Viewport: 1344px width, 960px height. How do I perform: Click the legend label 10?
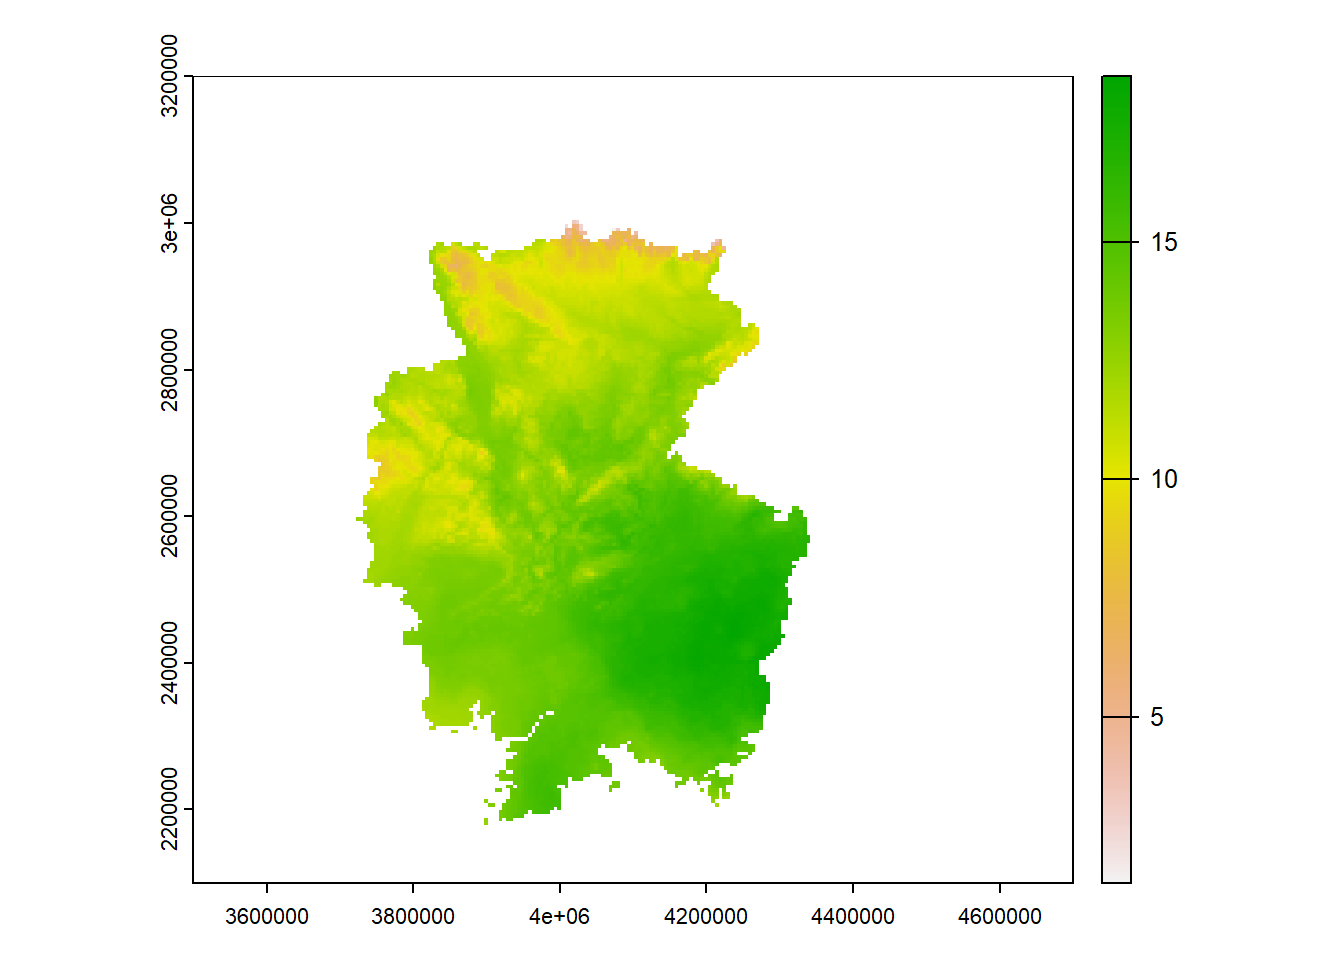pyautogui.click(x=1163, y=479)
